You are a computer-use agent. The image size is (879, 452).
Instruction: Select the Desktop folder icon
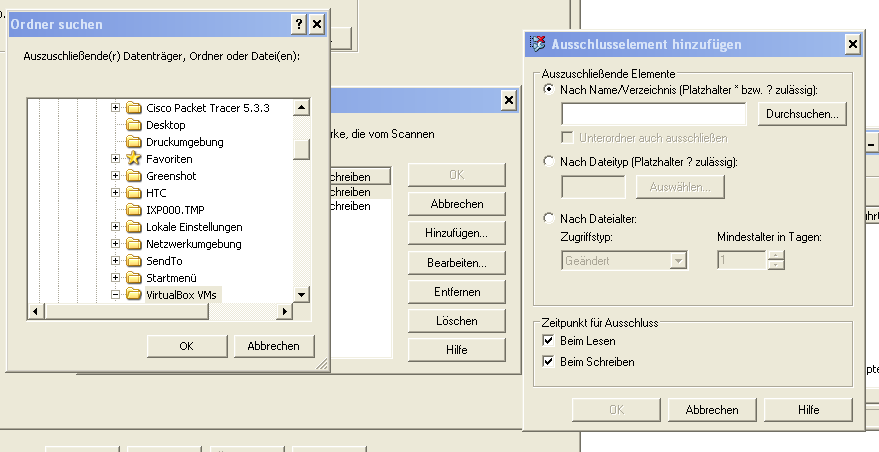tap(133, 125)
